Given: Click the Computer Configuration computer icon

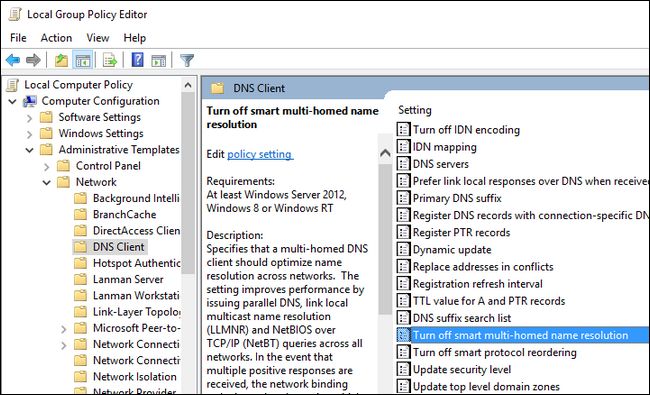Looking at the screenshot, I should pos(30,101).
